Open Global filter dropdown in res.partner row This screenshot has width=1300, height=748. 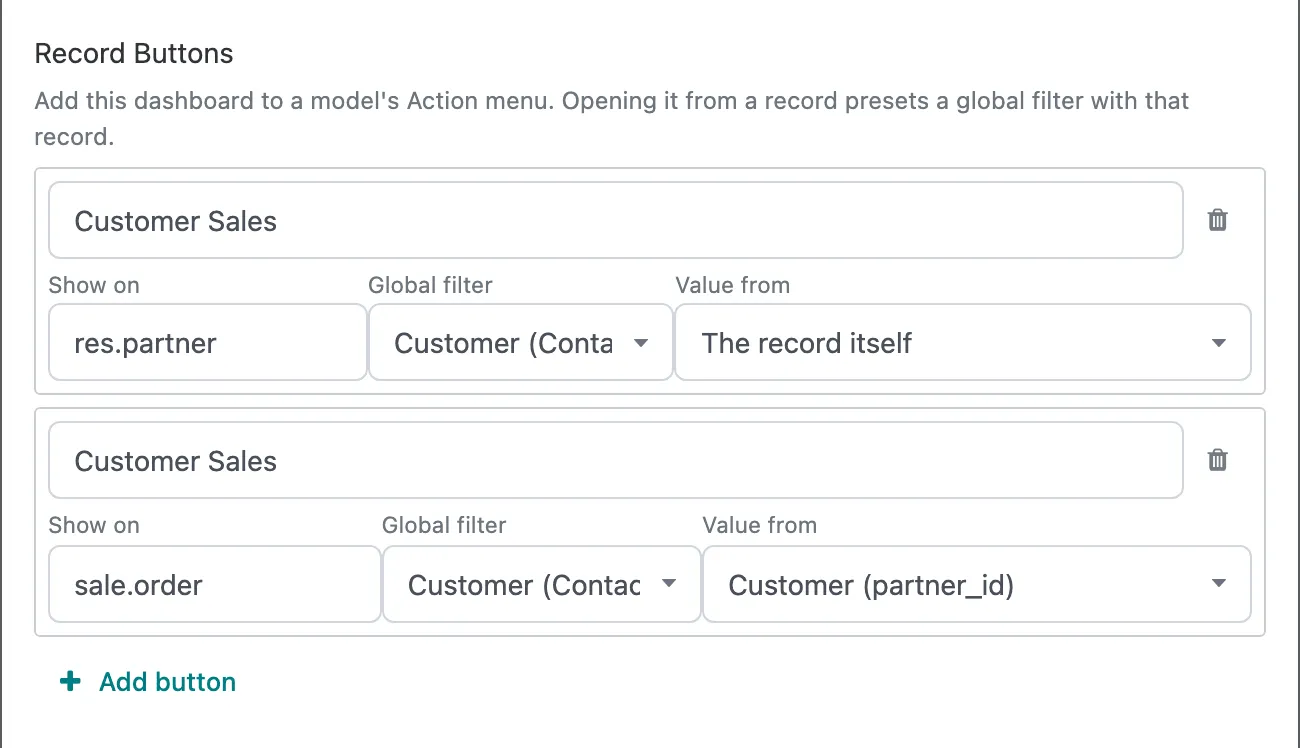521,343
